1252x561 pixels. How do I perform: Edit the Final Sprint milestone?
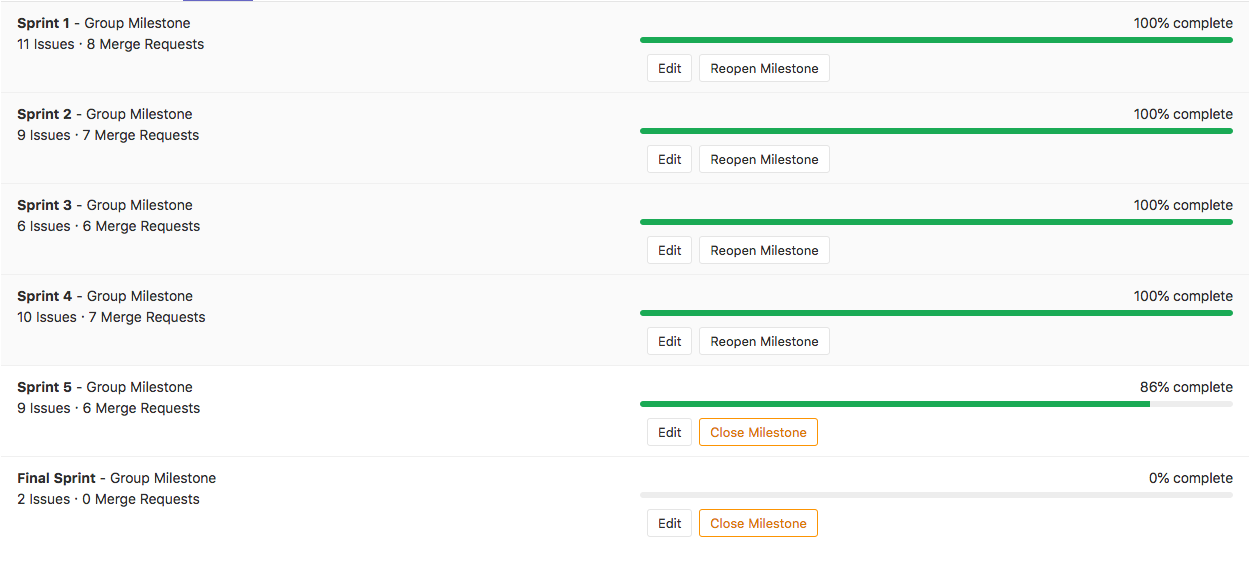tap(669, 524)
